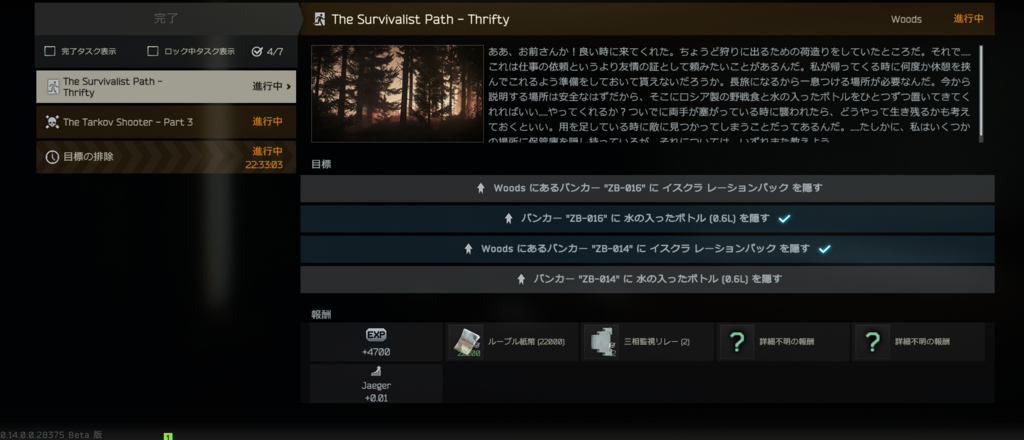
Task: Enable the 完了タスク表示 checkbox
Action: (50, 51)
